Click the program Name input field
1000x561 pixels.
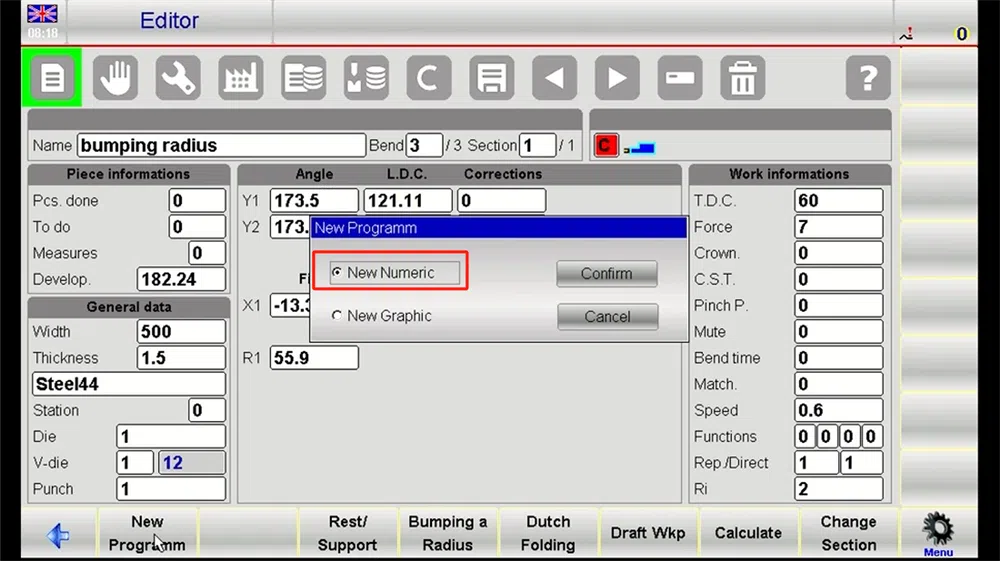[221, 145]
